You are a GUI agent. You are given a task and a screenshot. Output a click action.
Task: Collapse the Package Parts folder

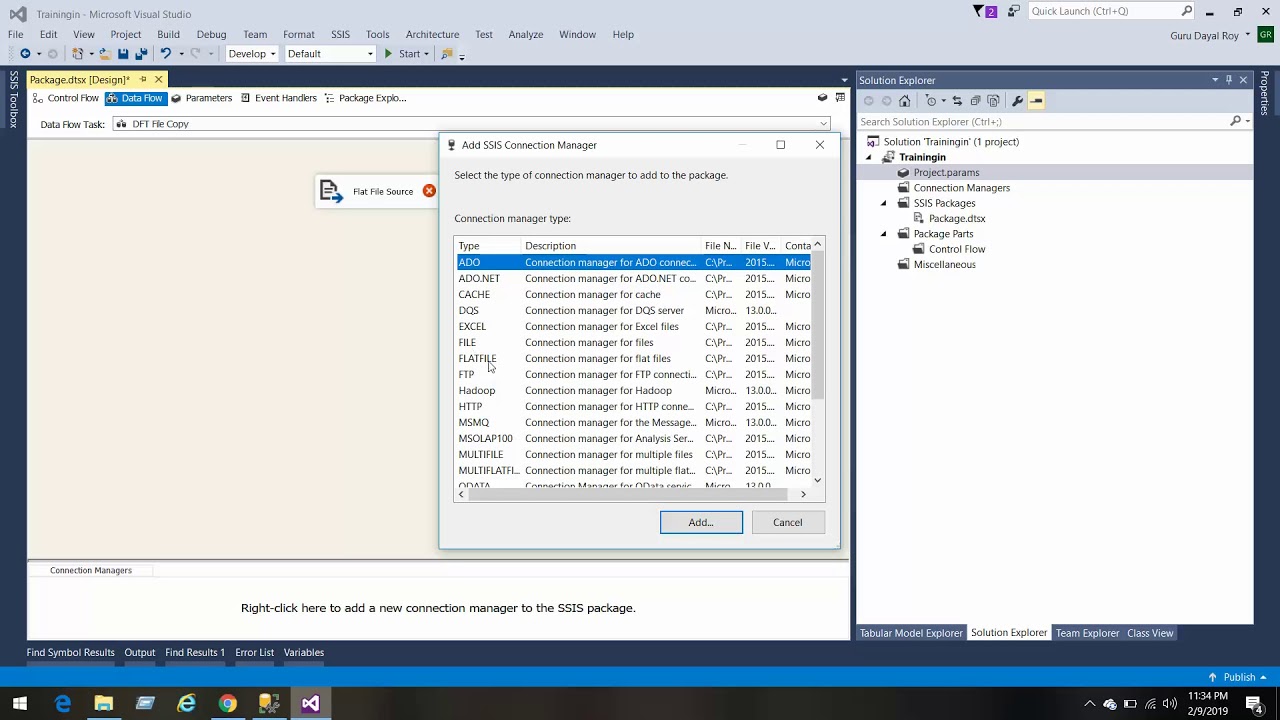883,234
